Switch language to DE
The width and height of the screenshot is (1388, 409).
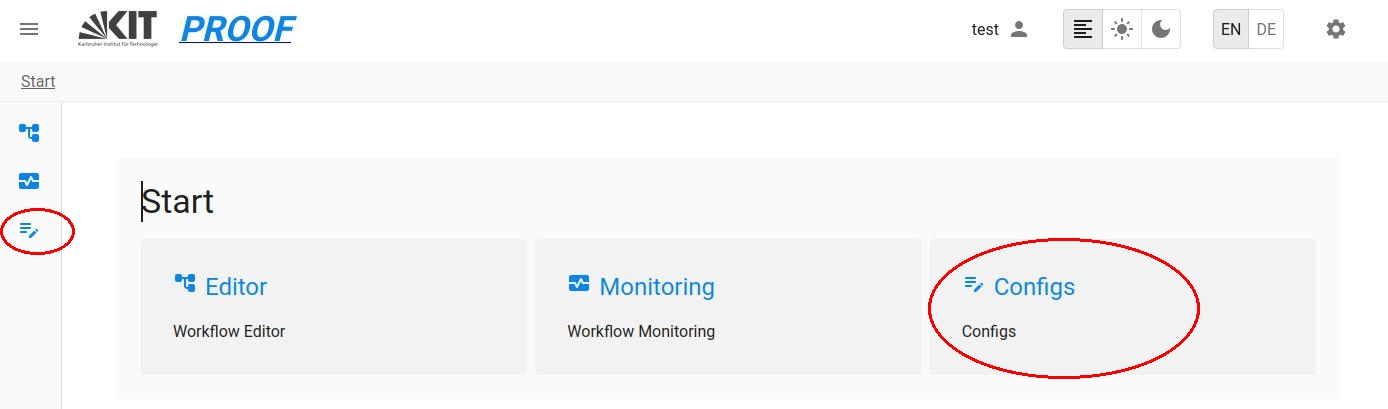click(x=1266, y=29)
